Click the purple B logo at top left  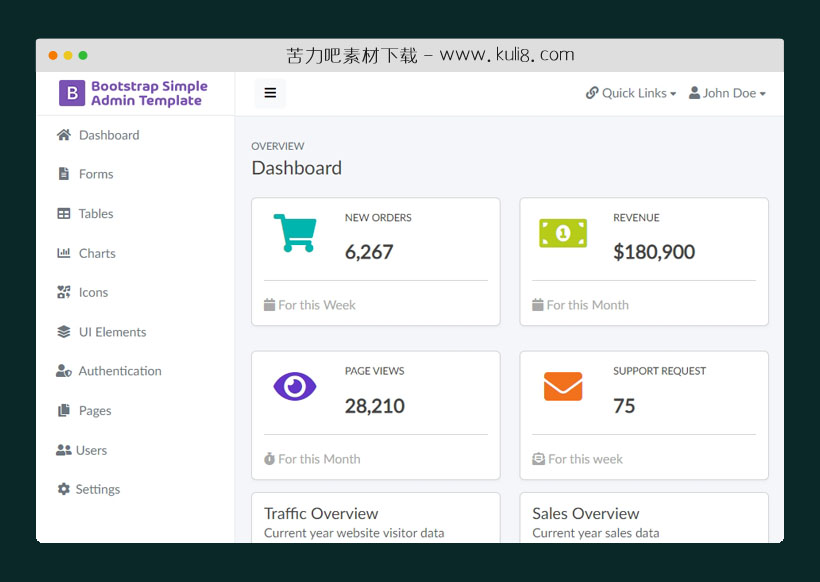pyautogui.click(x=71, y=93)
